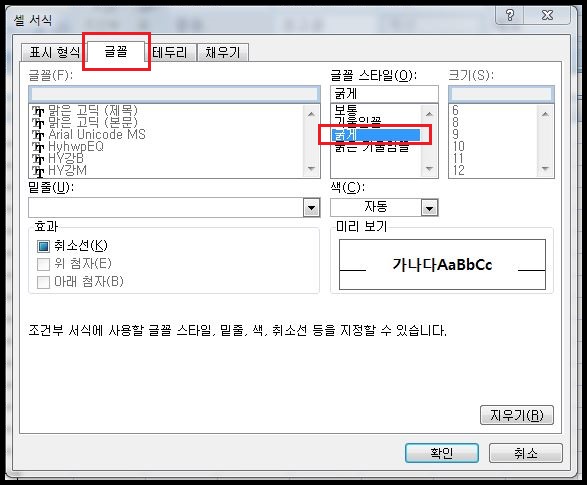Click the TrueType icon beside HY강M

[38, 171]
